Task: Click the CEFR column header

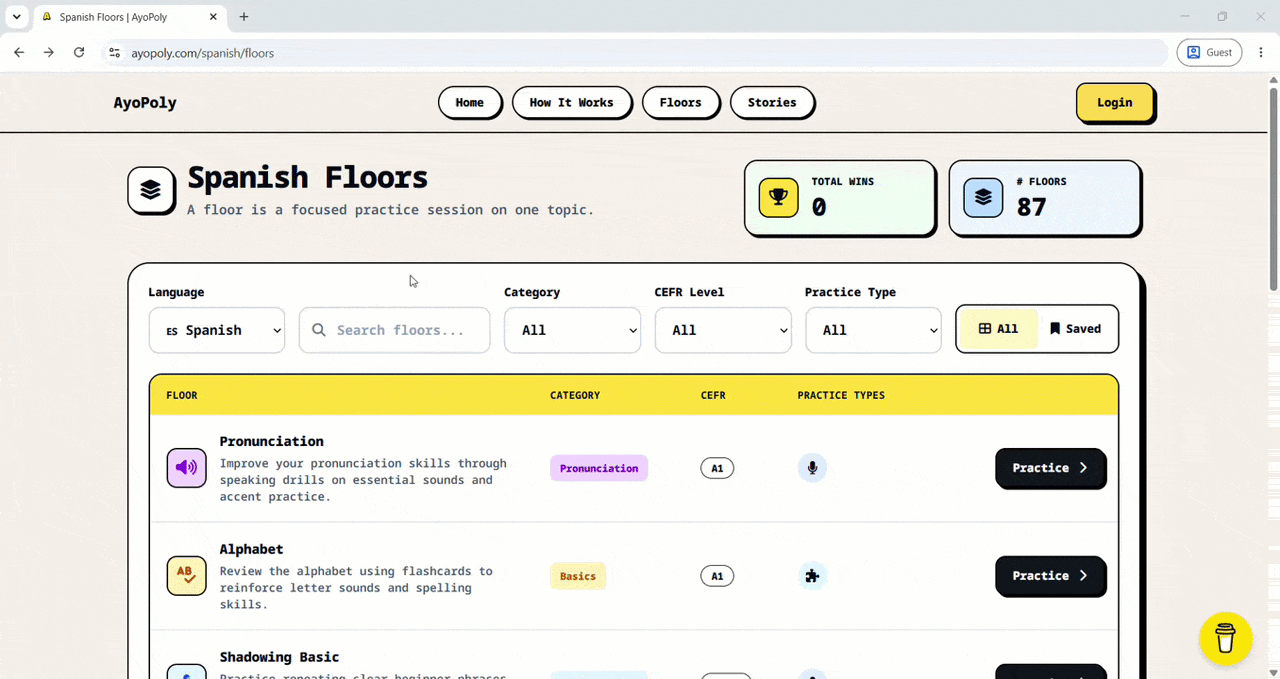Action: click(x=713, y=395)
